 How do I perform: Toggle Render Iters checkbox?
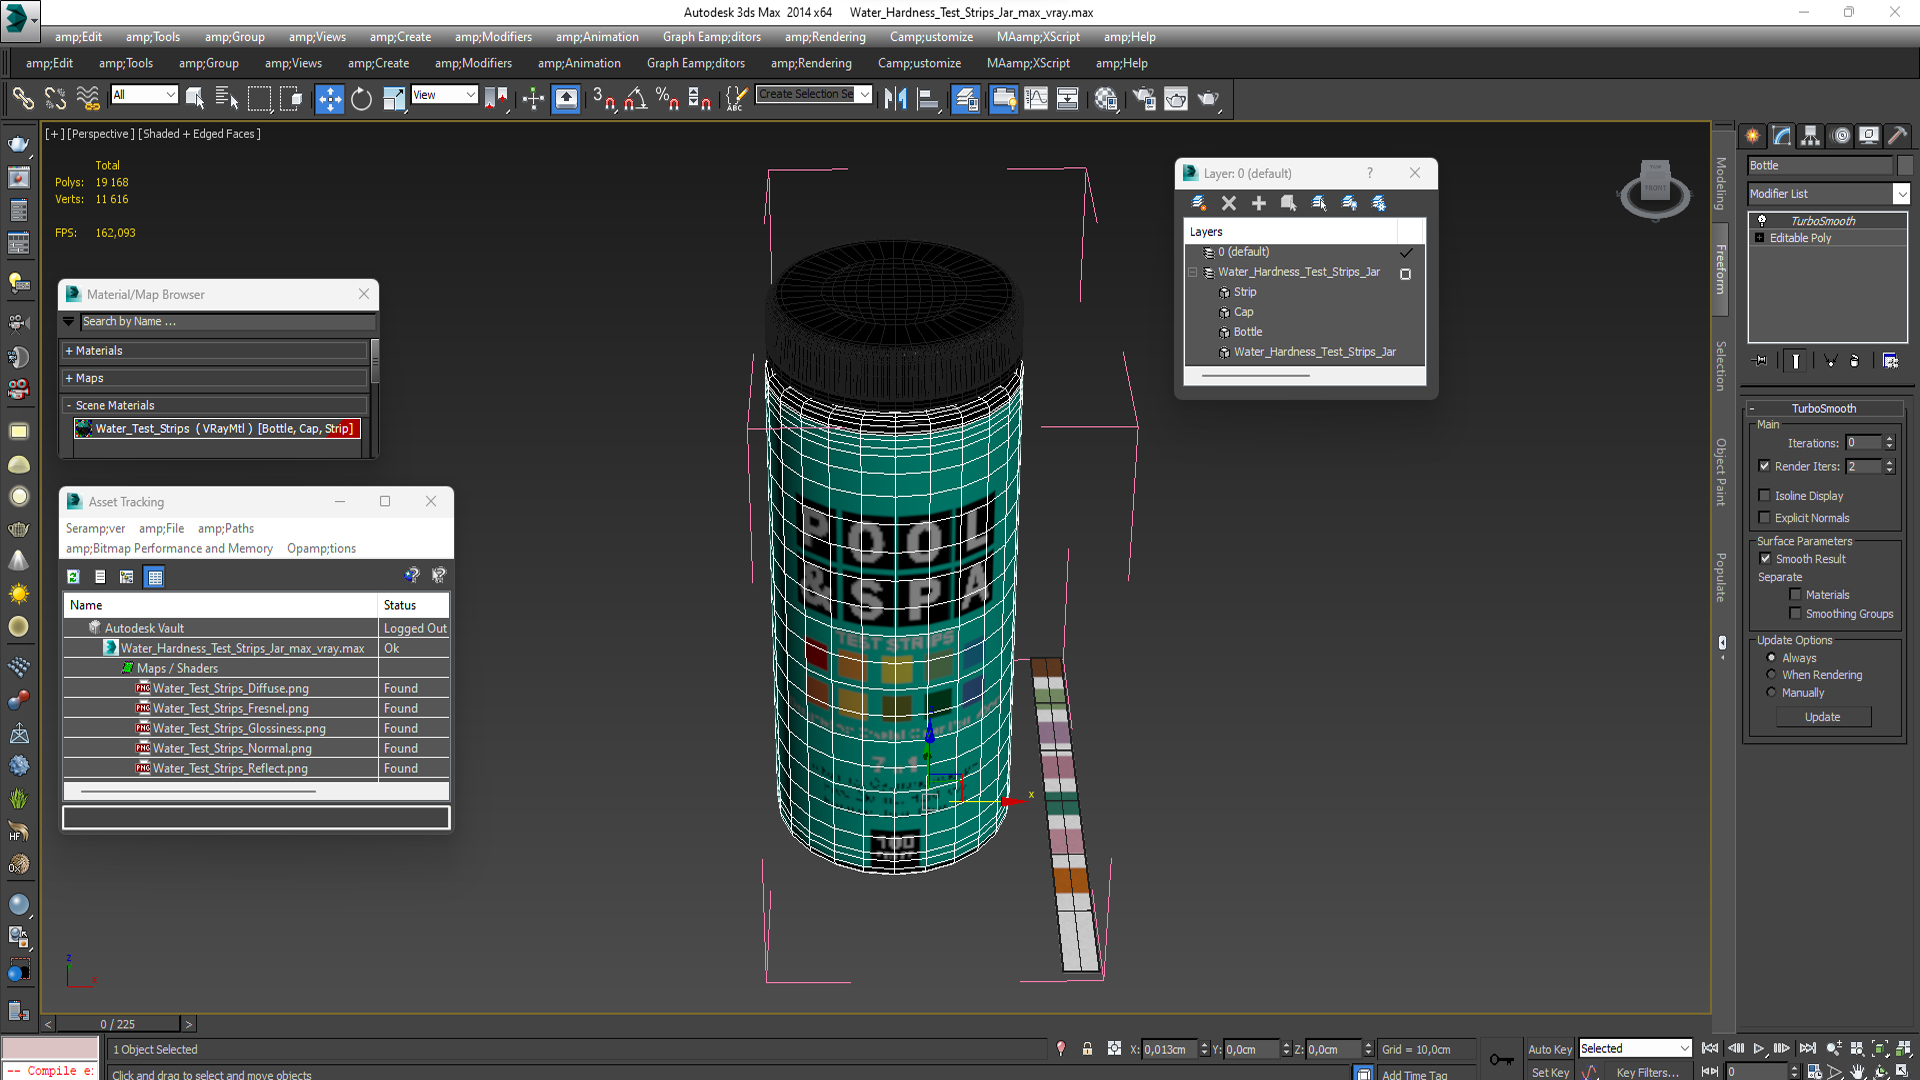point(1765,466)
